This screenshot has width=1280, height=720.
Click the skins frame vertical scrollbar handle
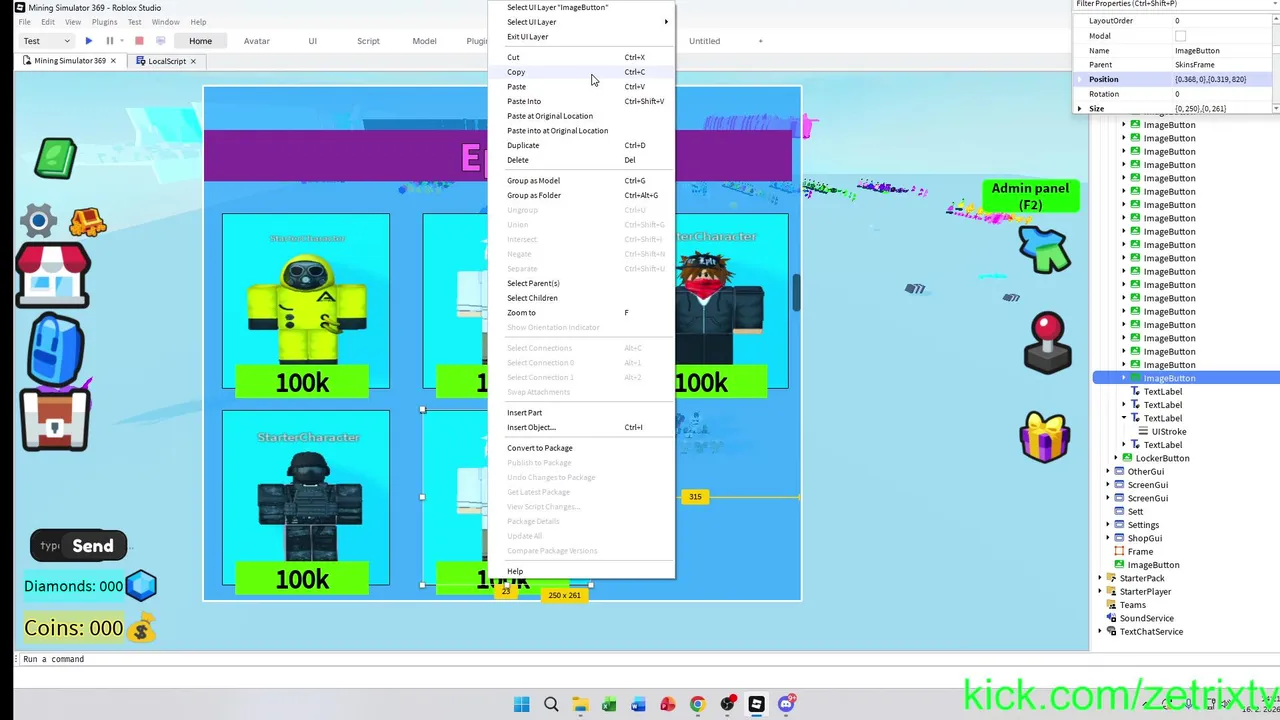797,292
